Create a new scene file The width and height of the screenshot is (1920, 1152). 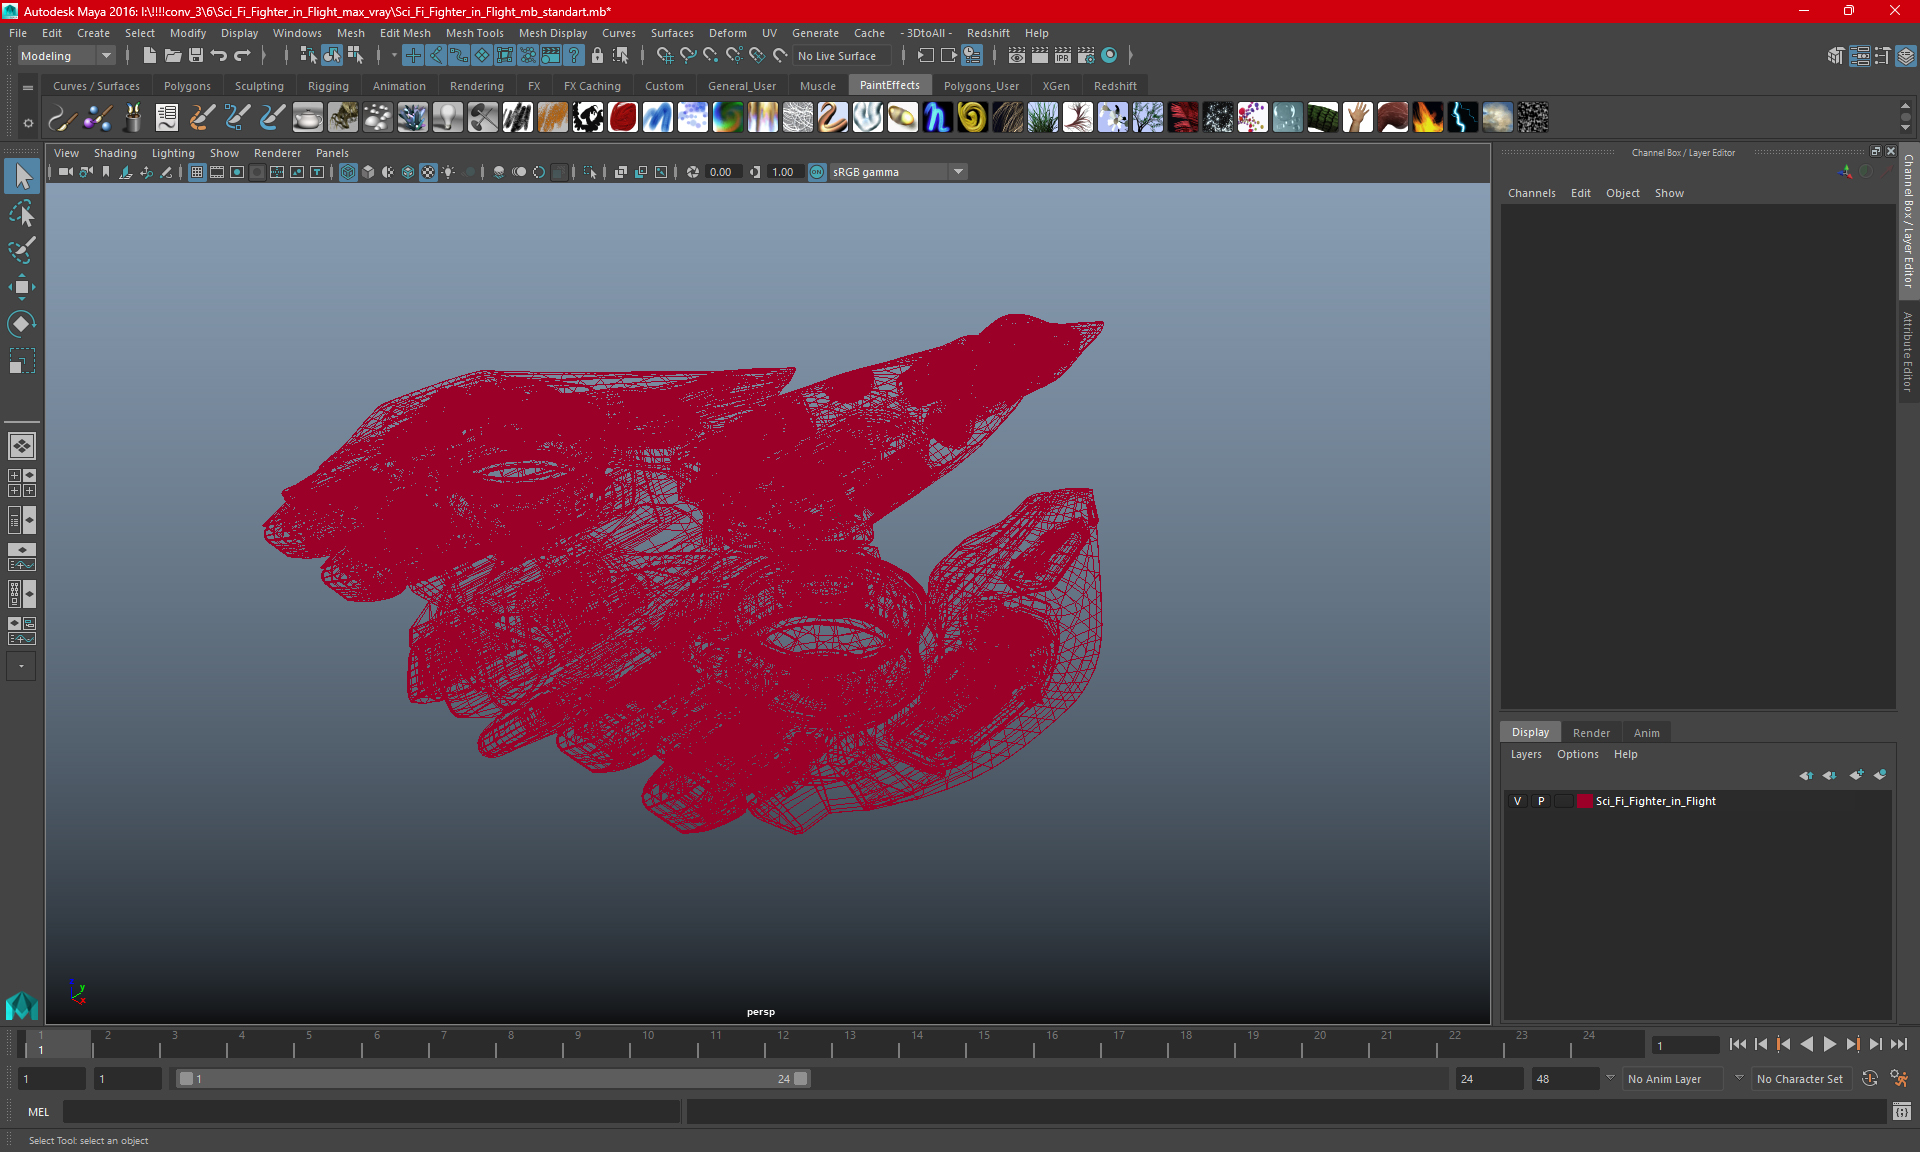click(x=150, y=56)
